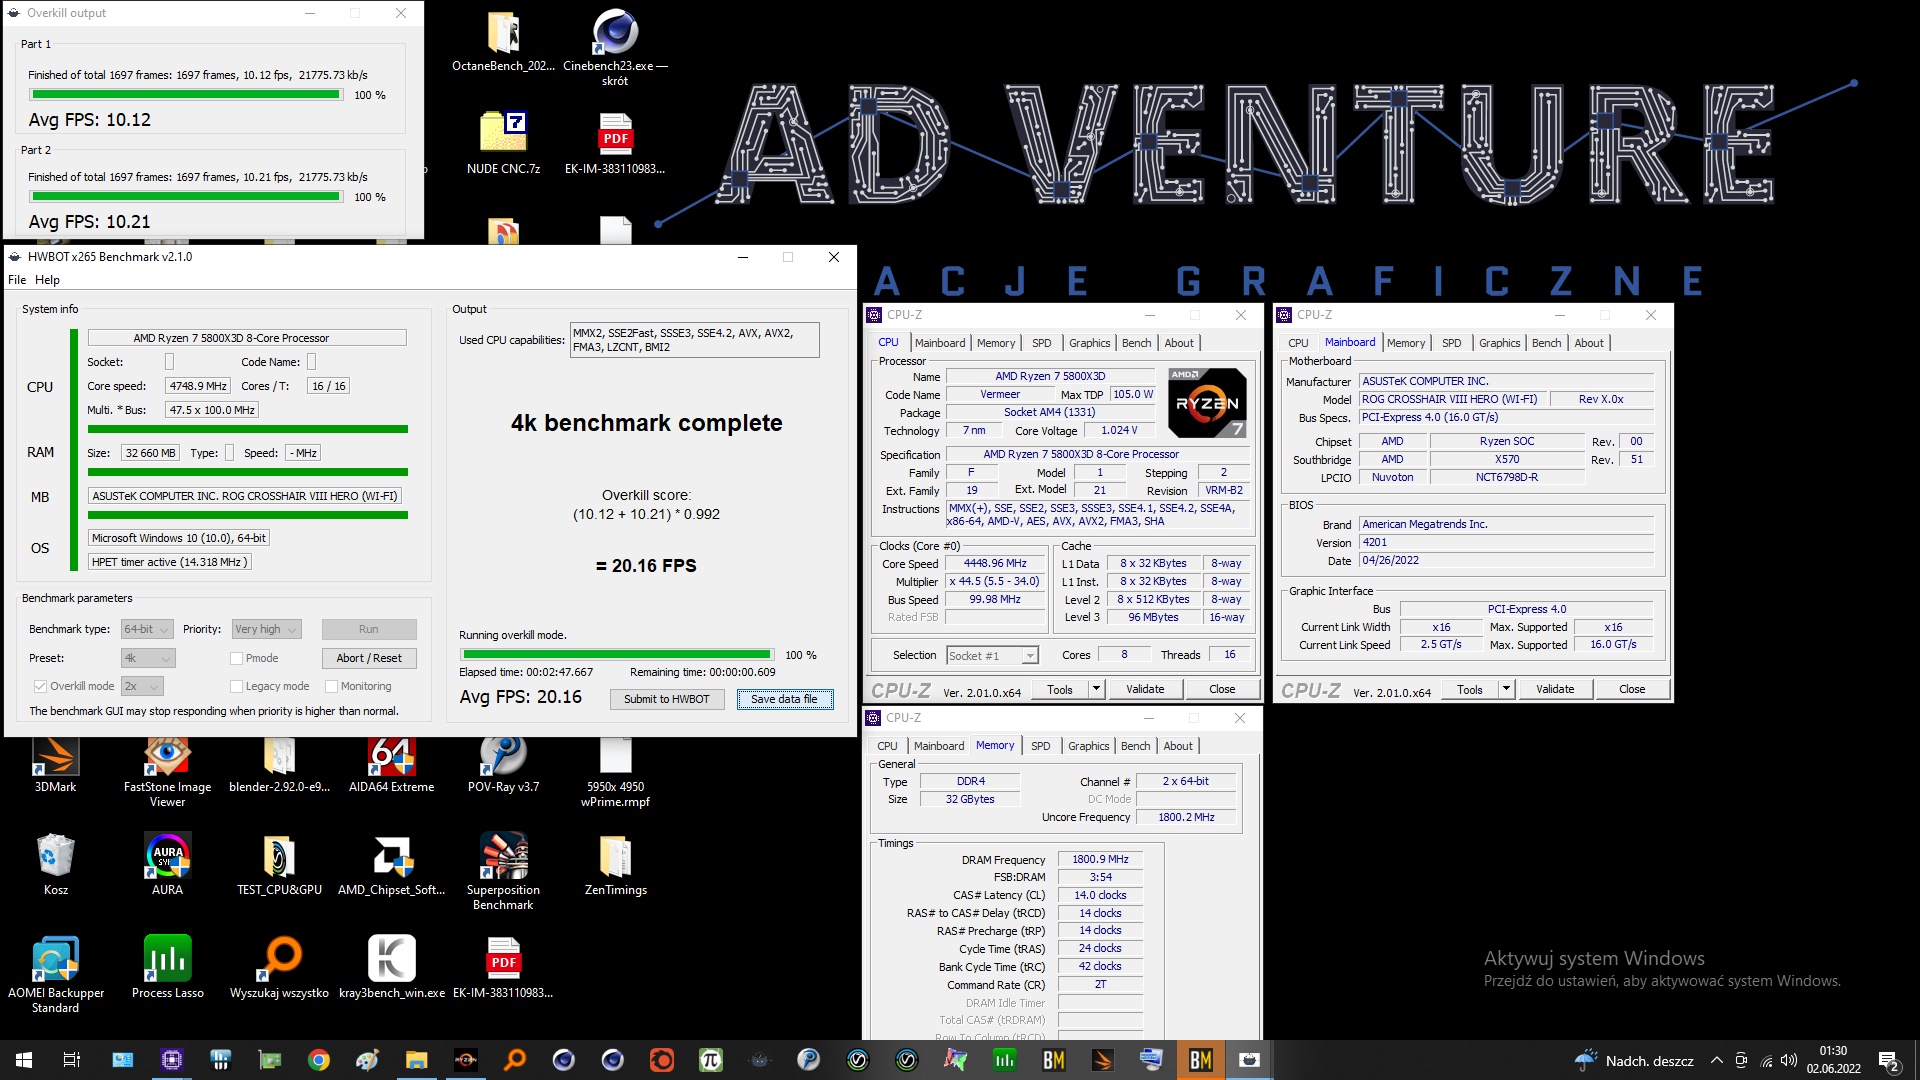
Task: Click the Part 2 progress bar
Action: pos(186,197)
